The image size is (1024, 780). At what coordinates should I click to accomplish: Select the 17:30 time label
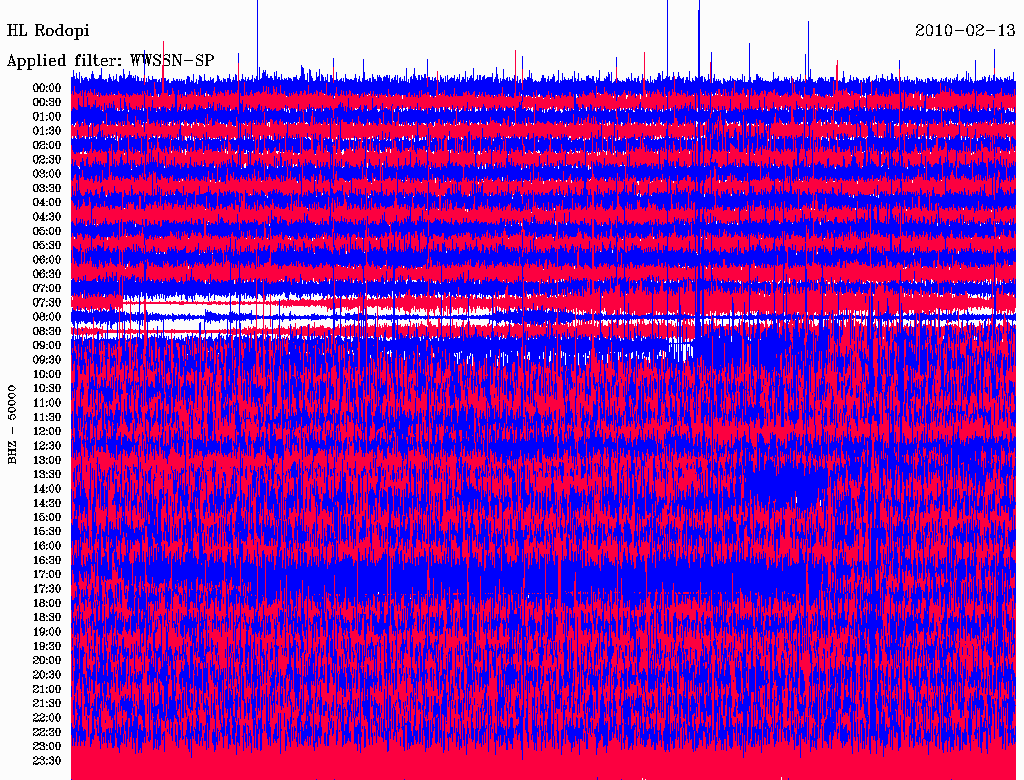(x=47, y=589)
